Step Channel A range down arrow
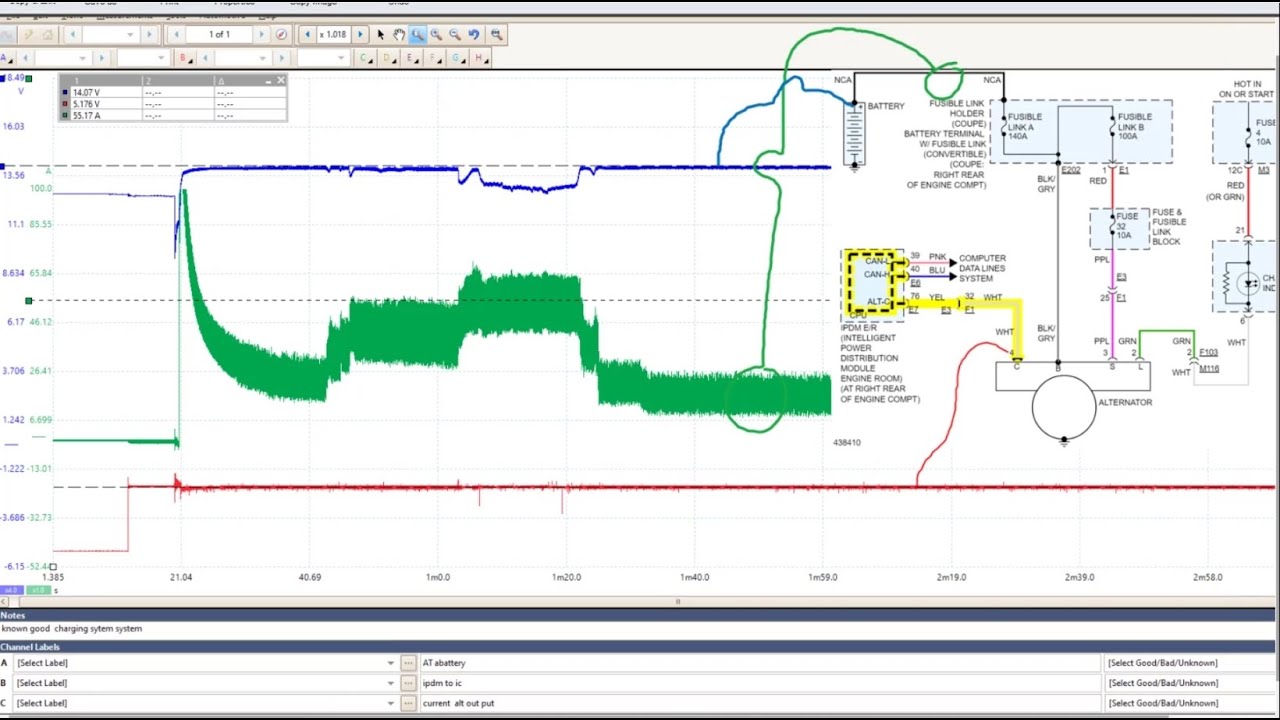This screenshot has width=1280, height=720. click(x=25, y=58)
